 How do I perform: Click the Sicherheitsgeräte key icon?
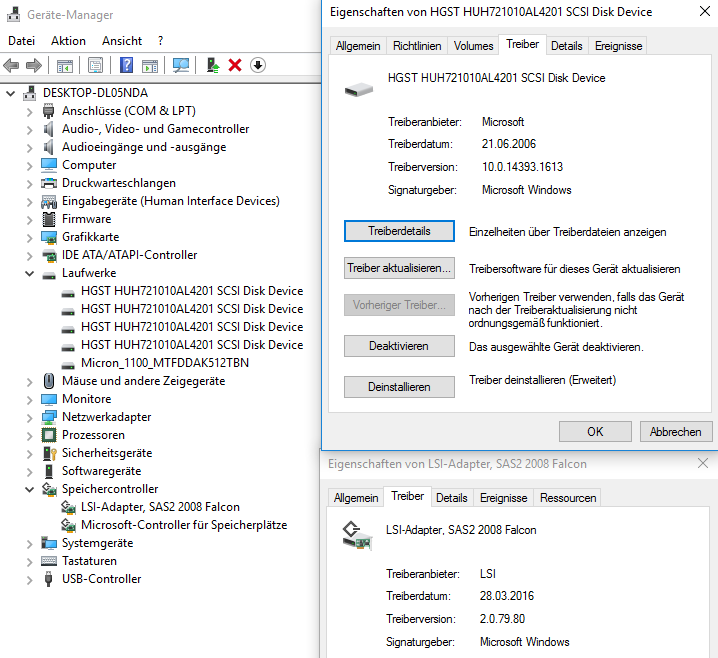tap(49, 453)
